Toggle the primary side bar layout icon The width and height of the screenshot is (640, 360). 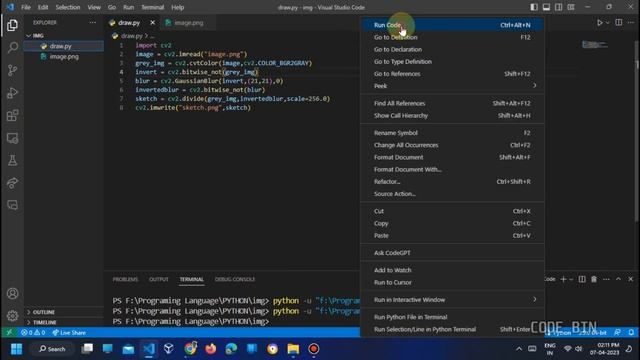[534, 7]
